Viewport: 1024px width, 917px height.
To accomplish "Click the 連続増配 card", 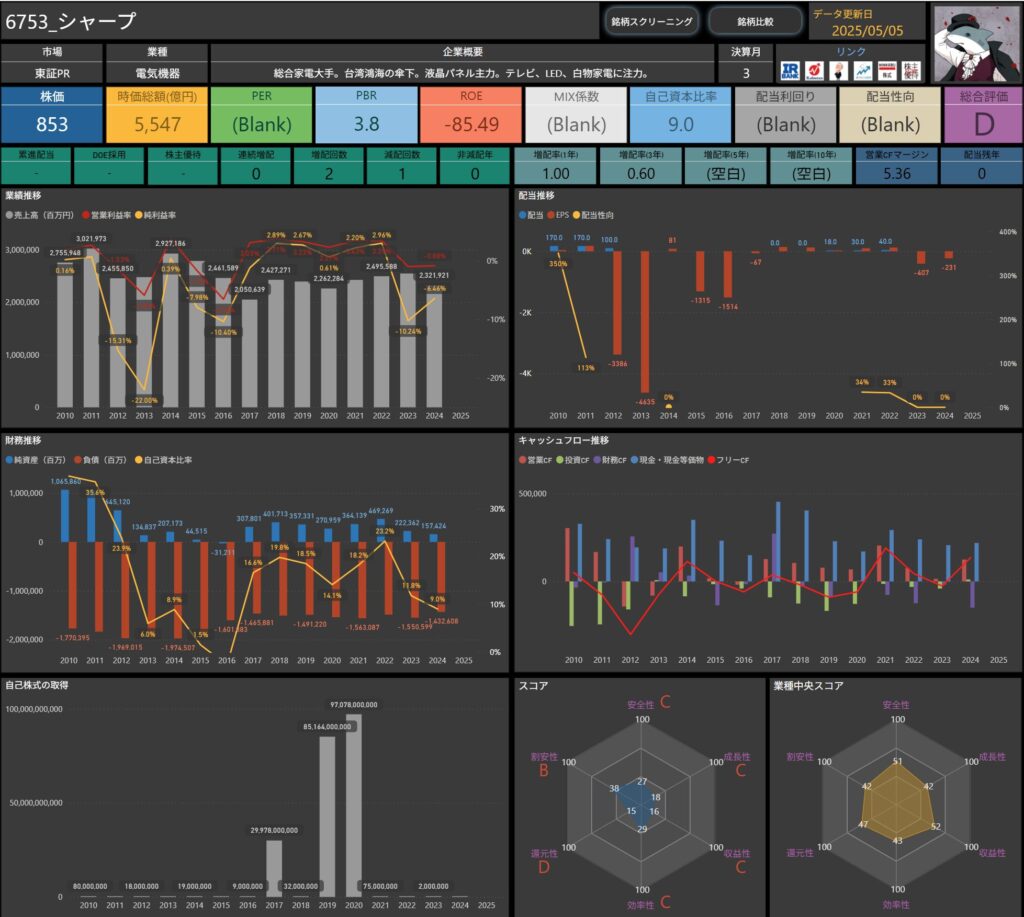I will (255, 166).
